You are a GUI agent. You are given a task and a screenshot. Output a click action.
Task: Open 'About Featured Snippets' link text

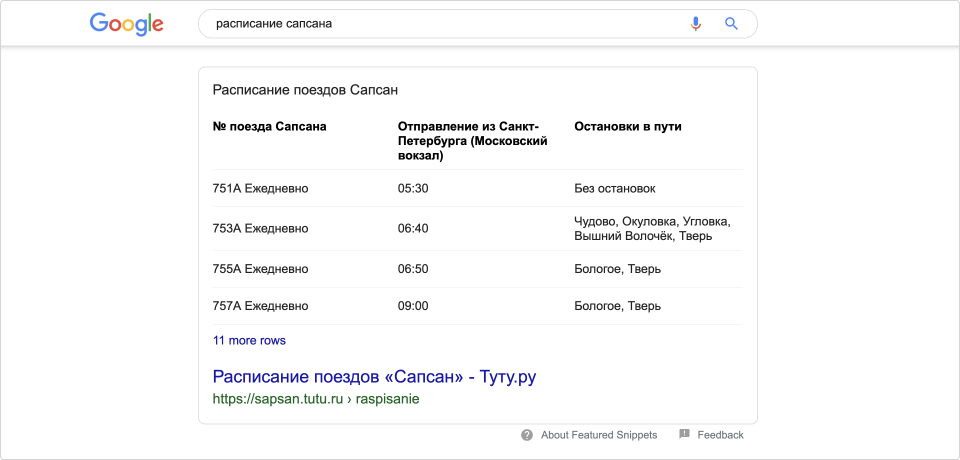click(599, 435)
